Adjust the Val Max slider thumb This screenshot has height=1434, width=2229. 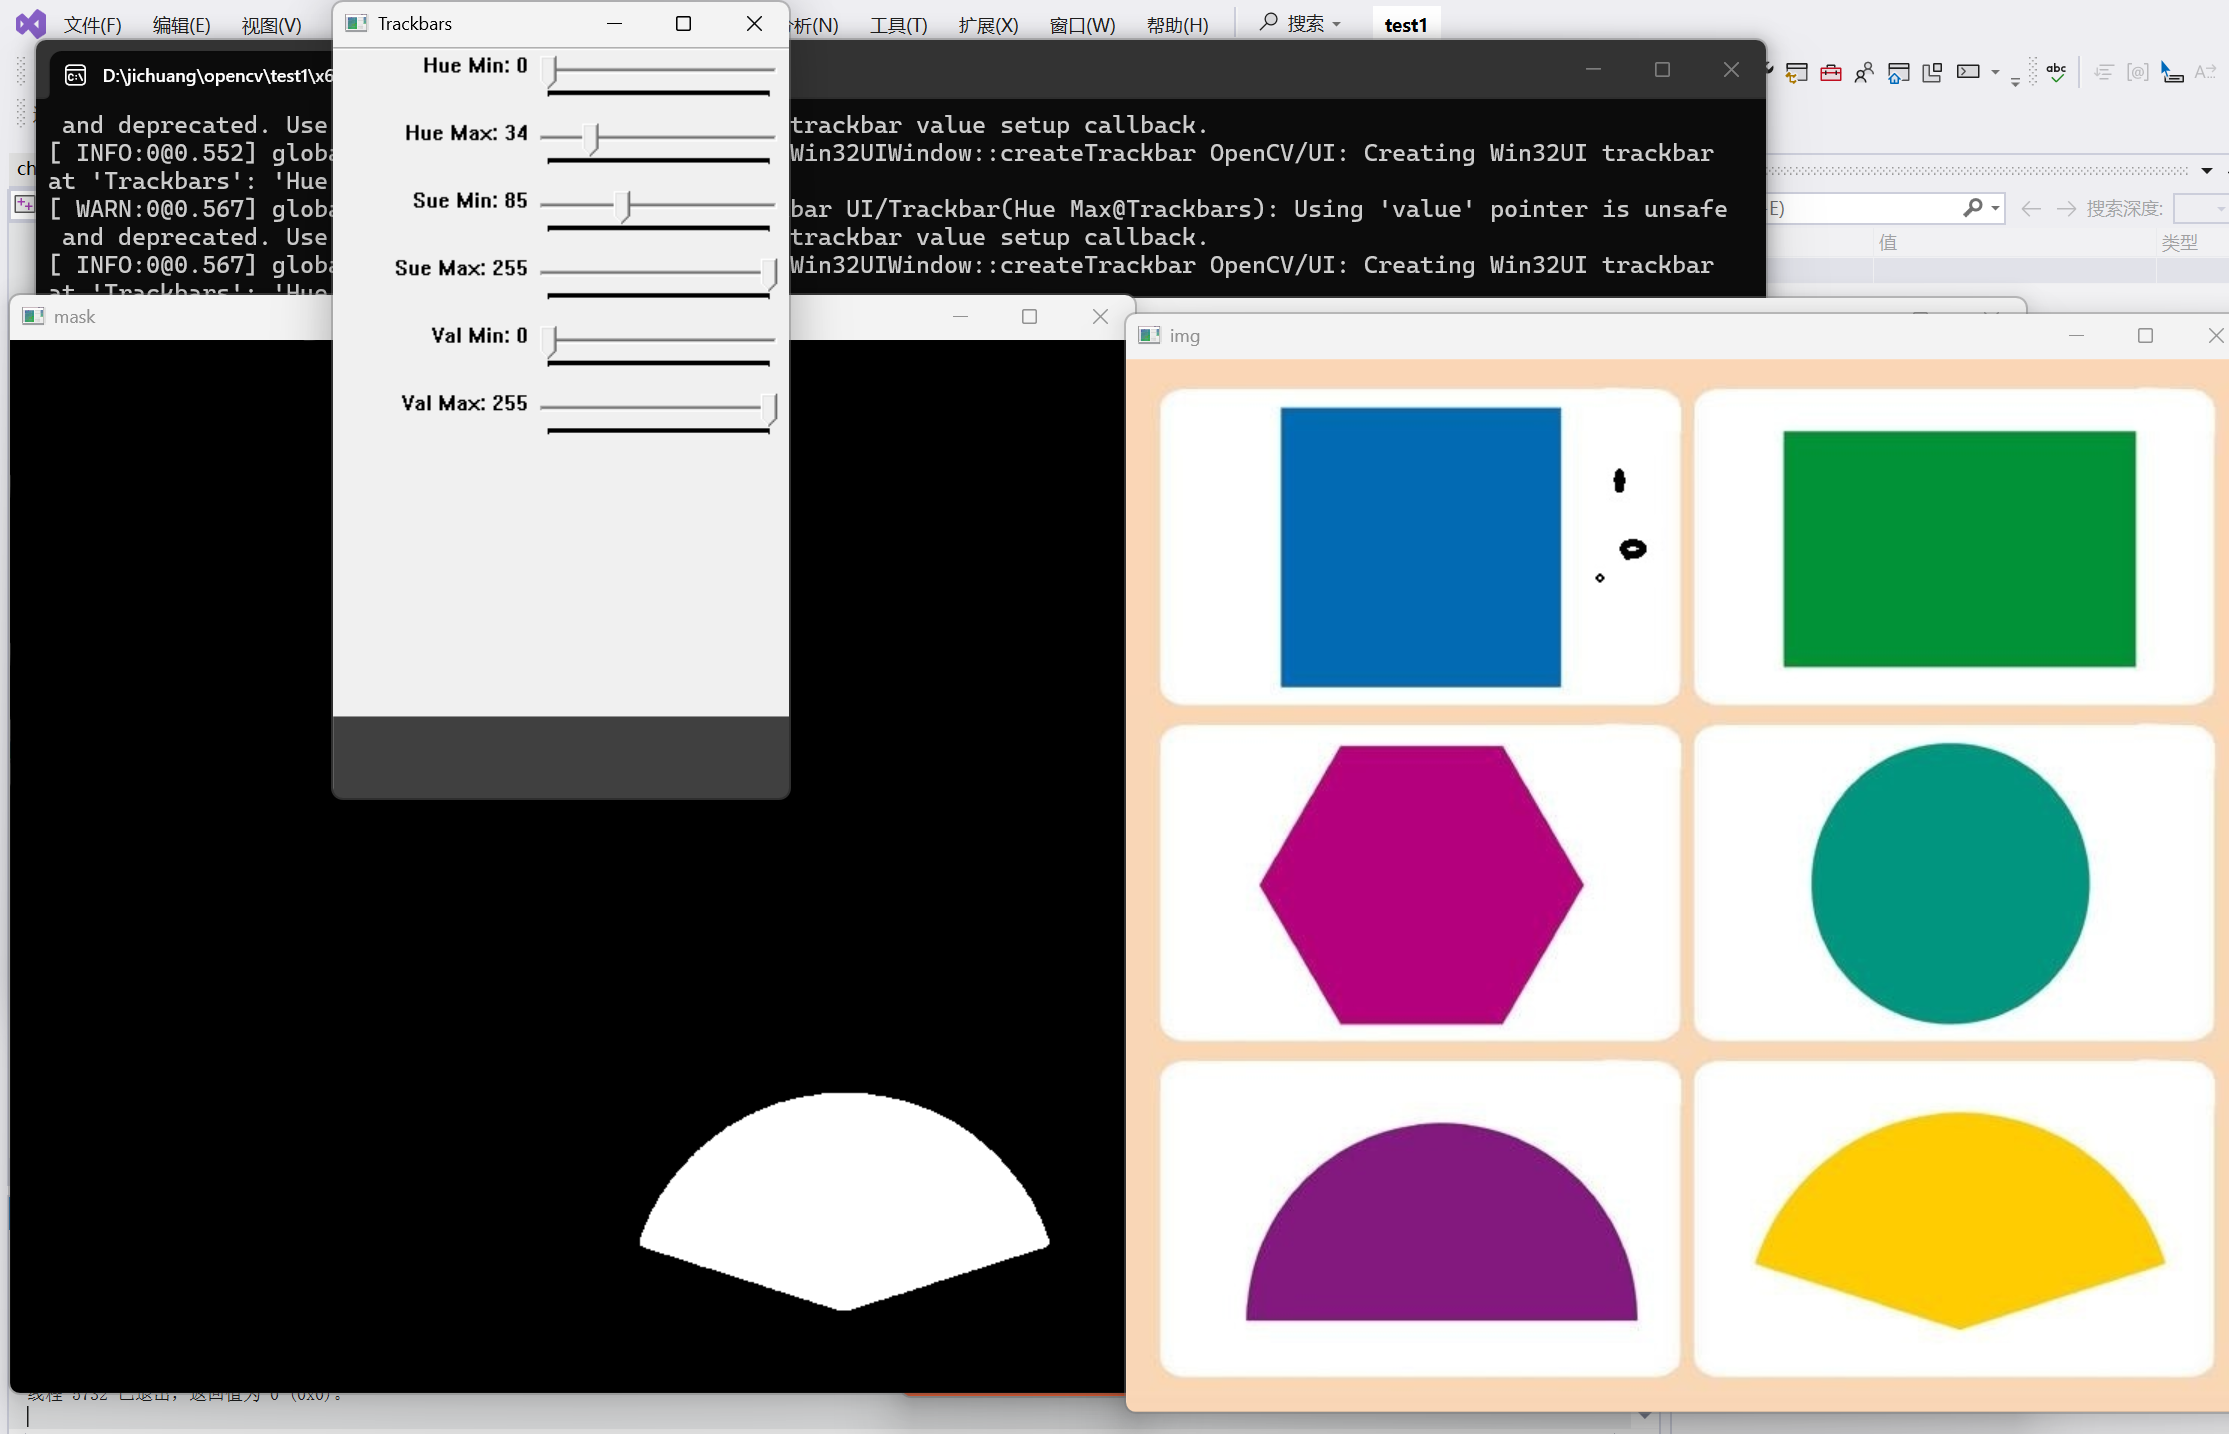(770, 408)
